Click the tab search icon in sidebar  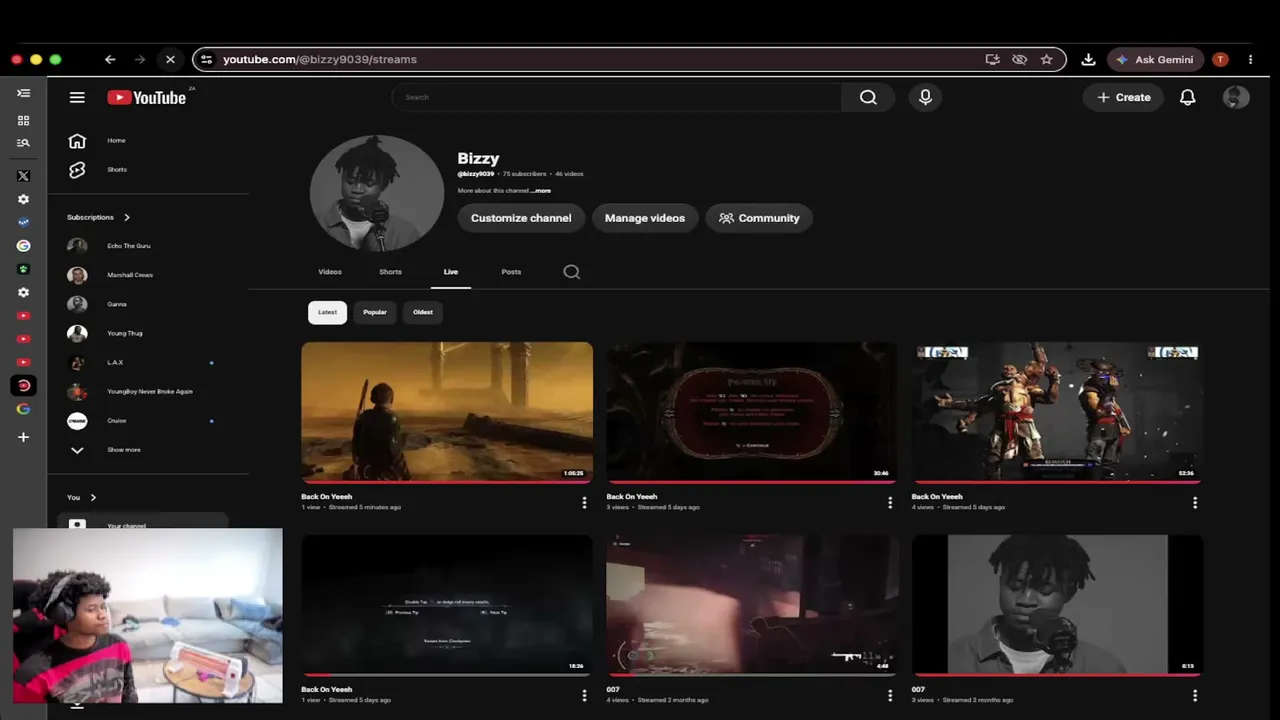(x=24, y=143)
